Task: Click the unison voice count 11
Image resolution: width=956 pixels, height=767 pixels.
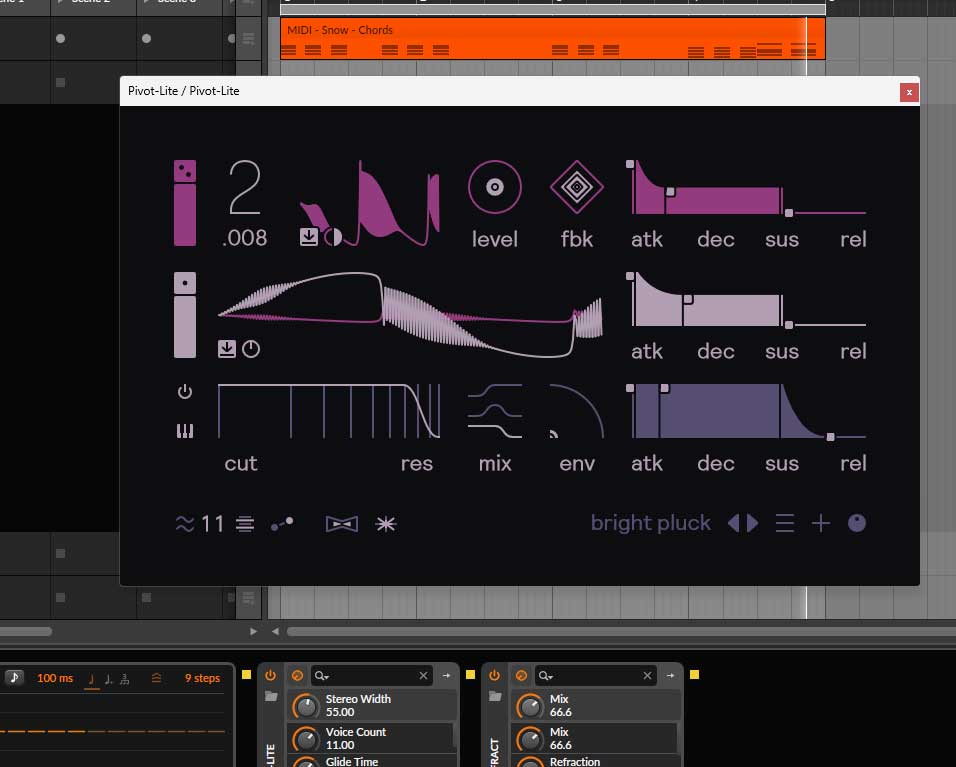Action: pyautogui.click(x=213, y=524)
